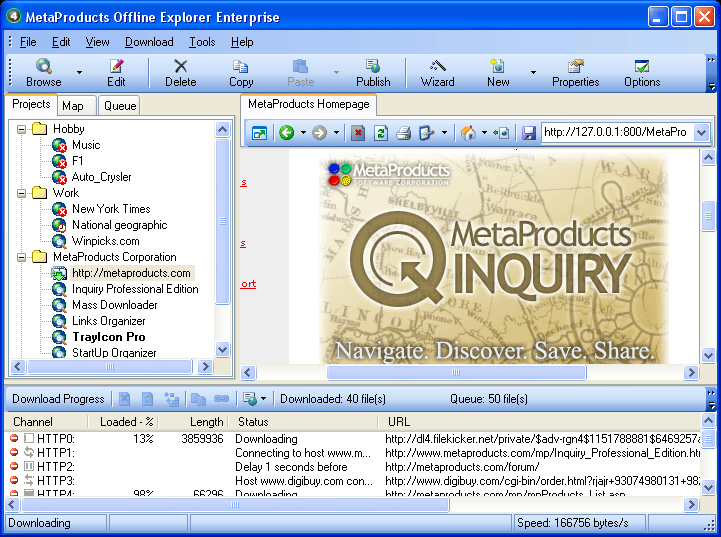The image size is (721, 537).
Task: Open the Back history dropdown arrow
Action: point(303,133)
